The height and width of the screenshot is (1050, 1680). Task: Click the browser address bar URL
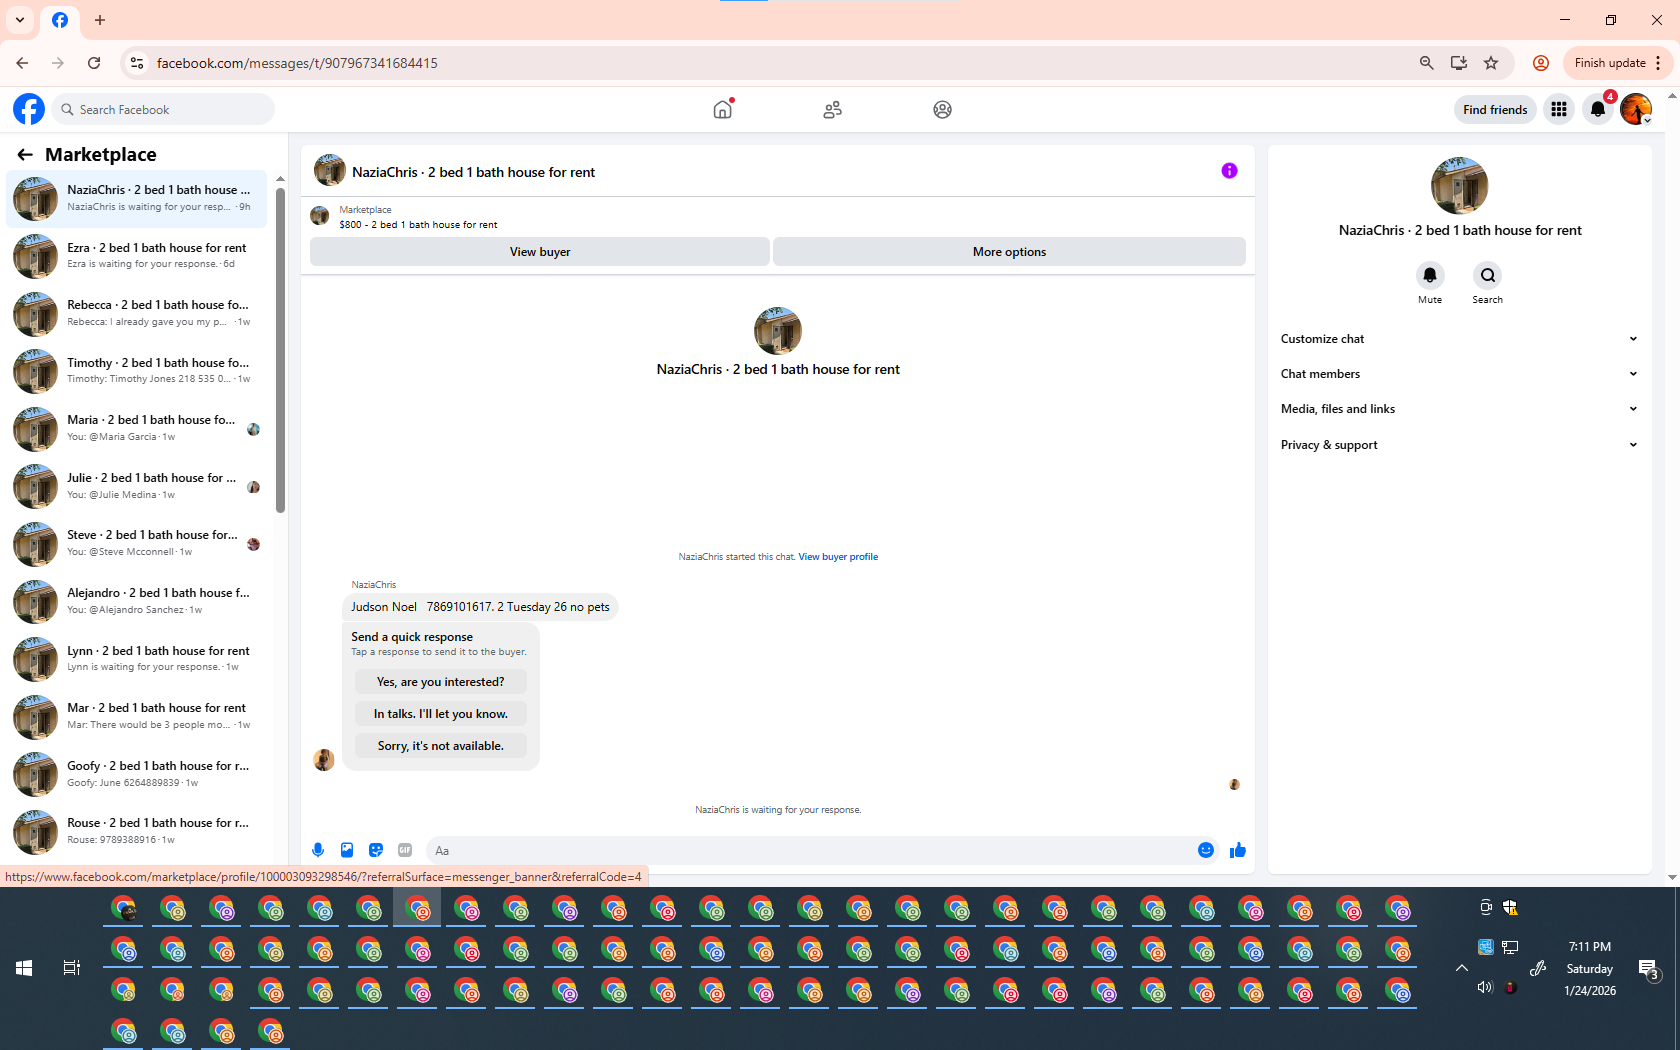[x=297, y=63]
